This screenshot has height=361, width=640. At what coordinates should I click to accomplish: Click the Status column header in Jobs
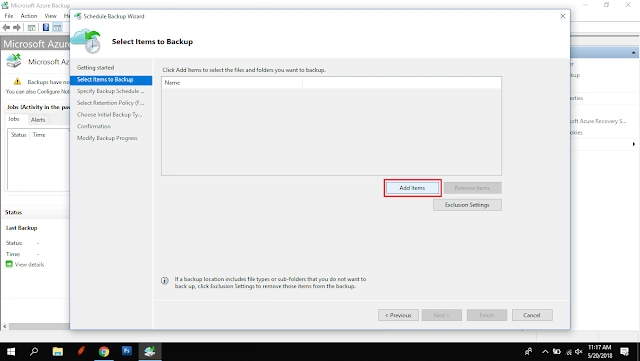click(x=18, y=135)
